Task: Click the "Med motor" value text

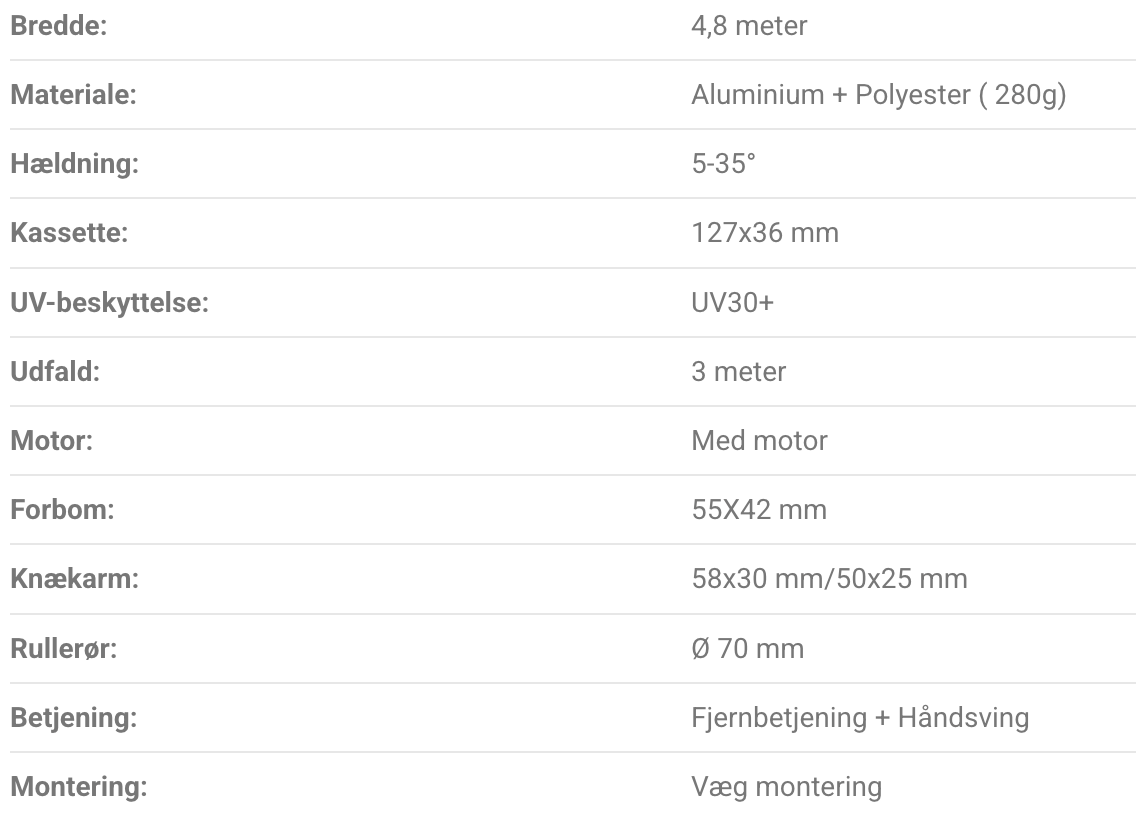Action: pos(759,441)
